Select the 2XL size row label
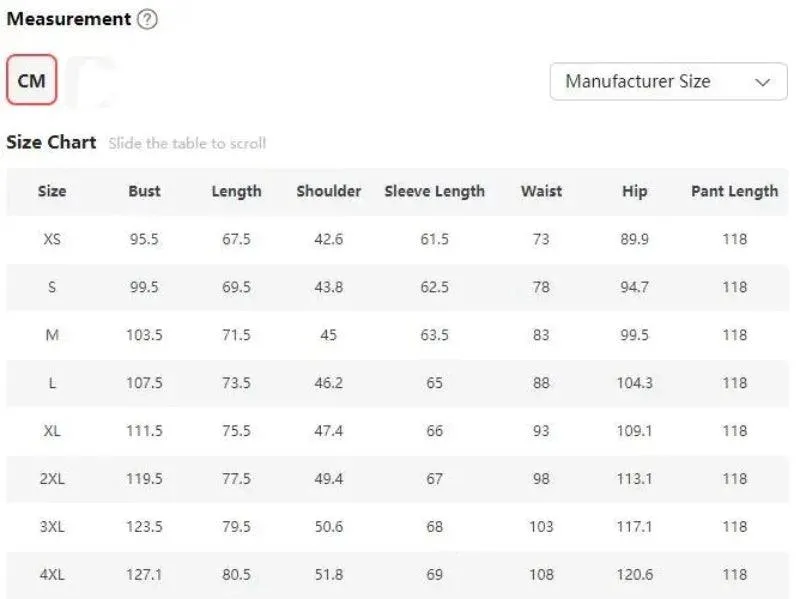The height and width of the screenshot is (599, 800). point(52,479)
